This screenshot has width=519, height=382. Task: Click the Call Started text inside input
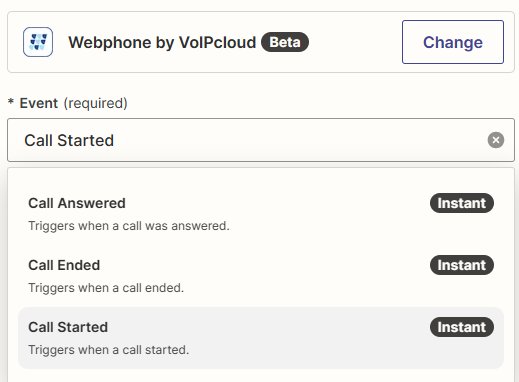69,140
